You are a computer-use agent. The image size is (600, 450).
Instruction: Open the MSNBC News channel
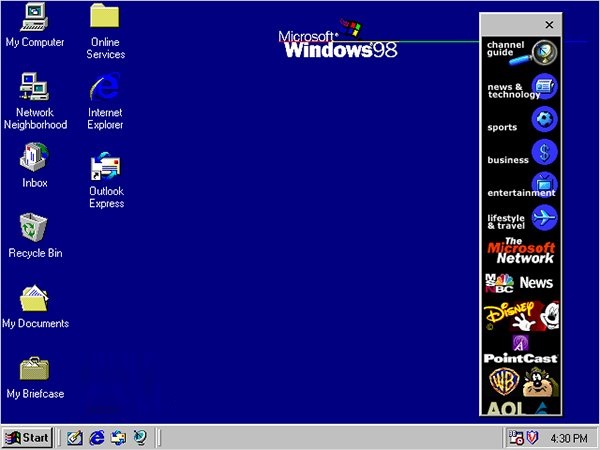521,283
